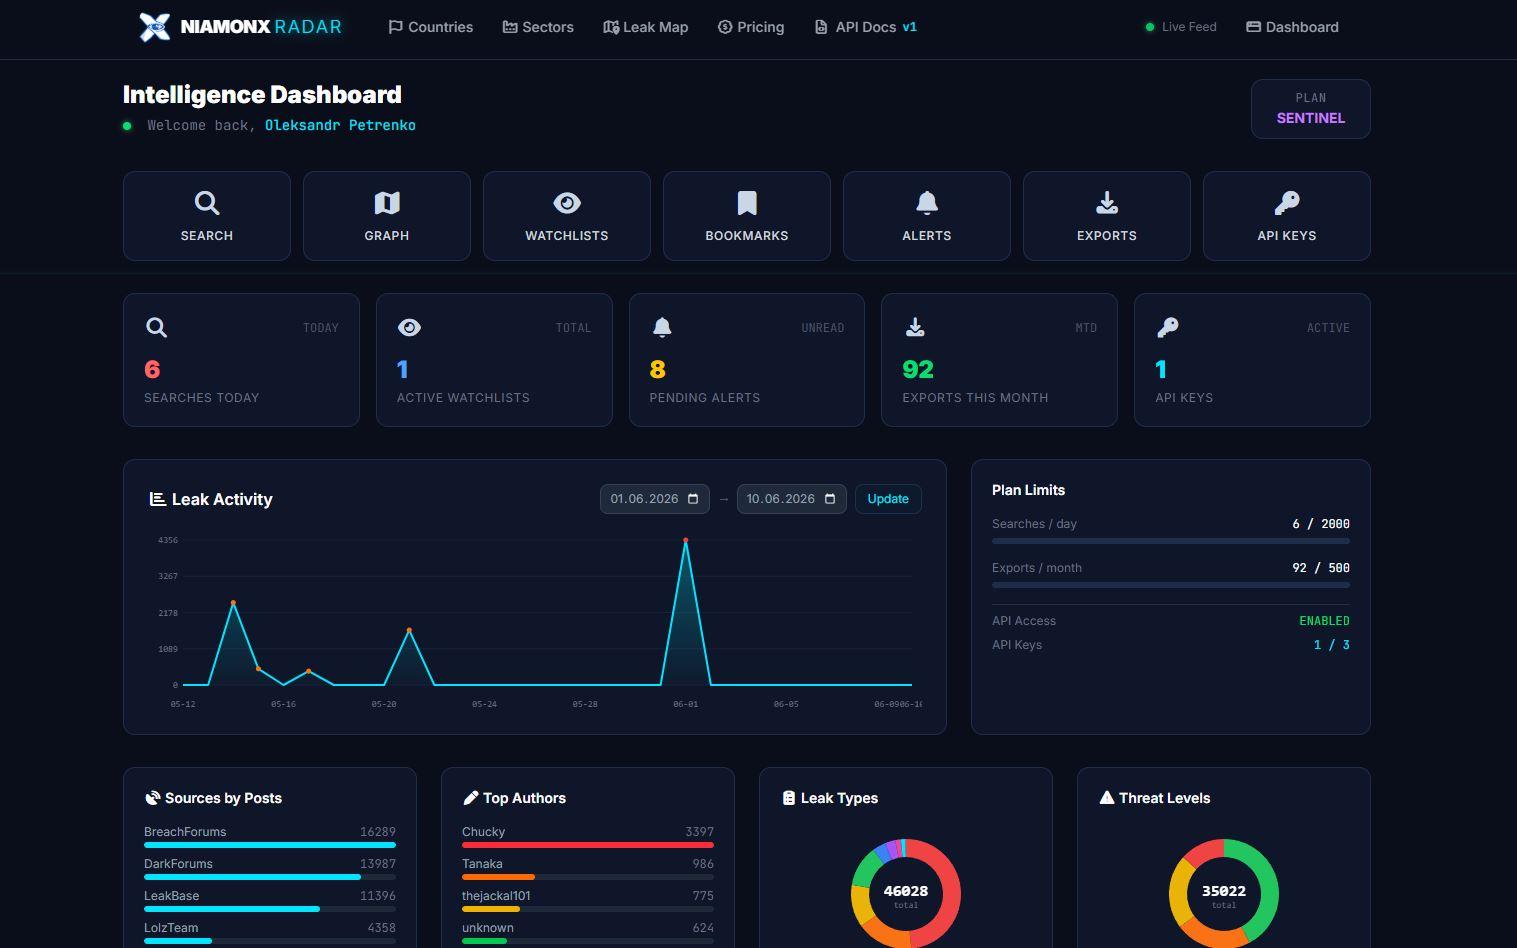Click the Leak Activity chart icon

(x=157, y=499)
